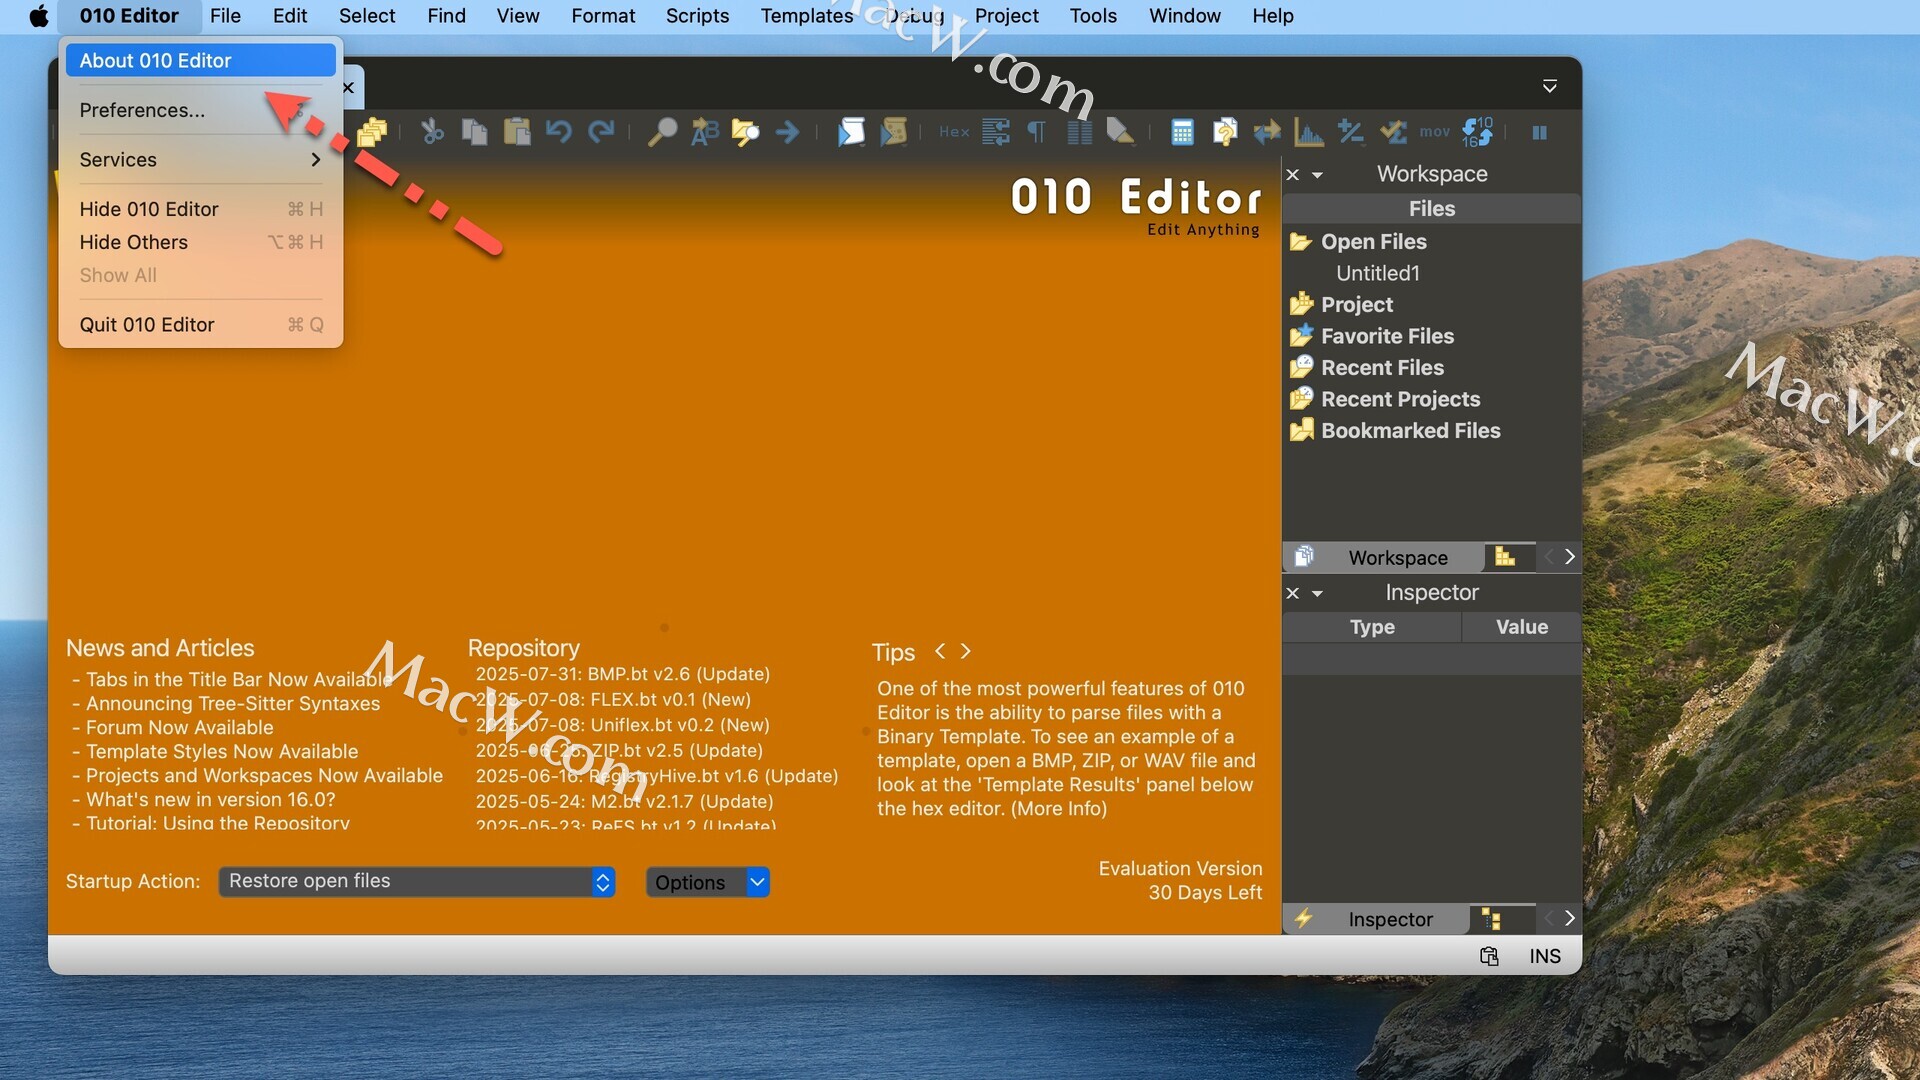
Task: Click the Run Template icon
Action: point(893,132)
